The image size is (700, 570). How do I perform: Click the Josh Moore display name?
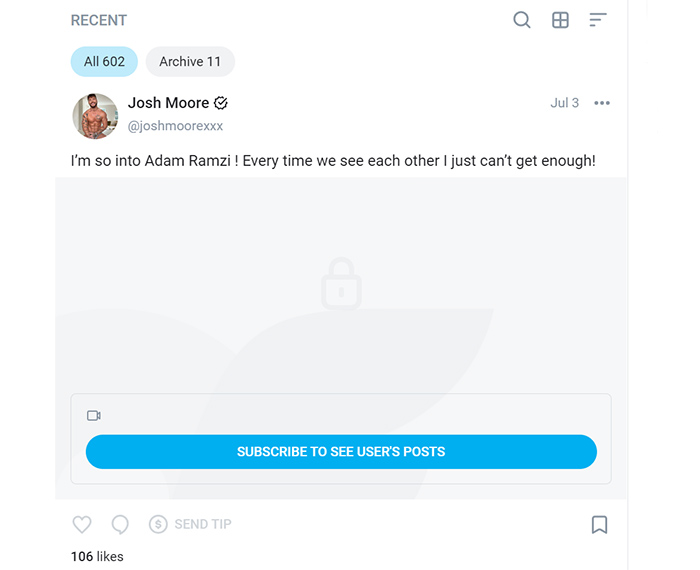(168, 103)
